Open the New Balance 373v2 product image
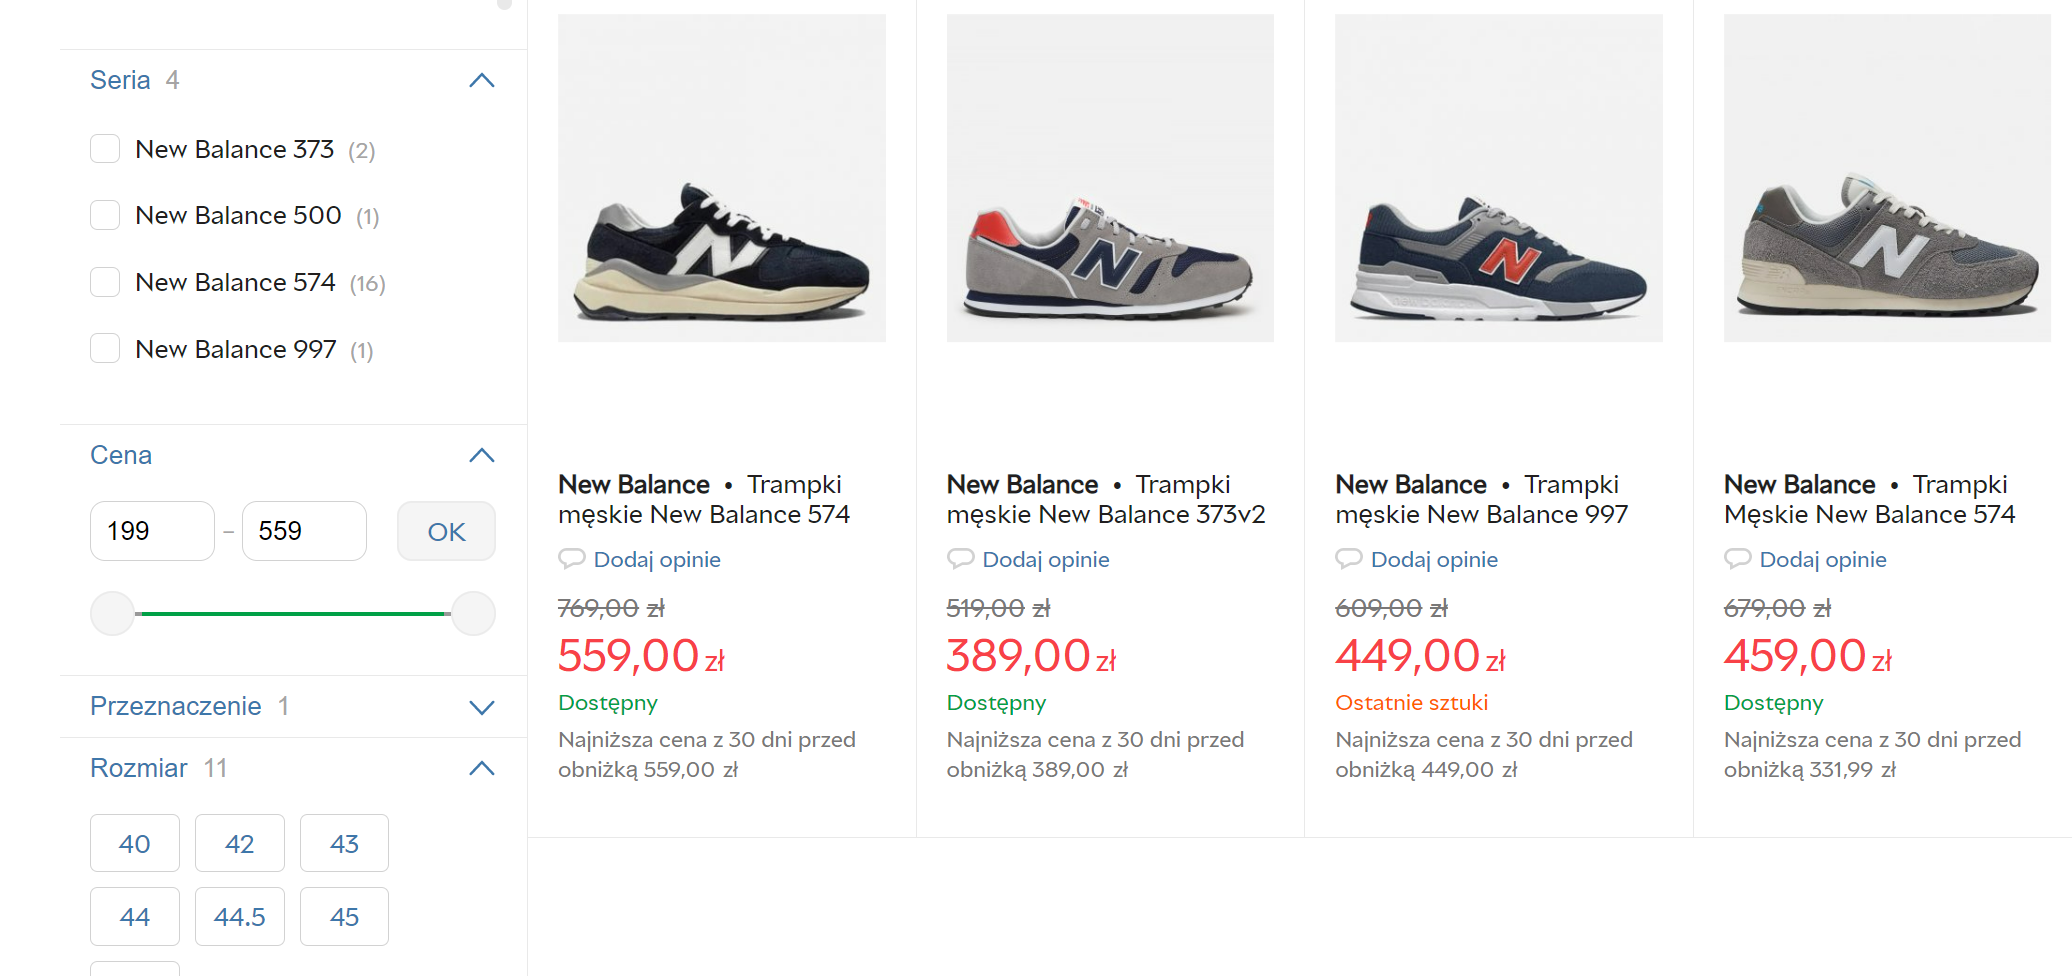2072x976 pixels. [x=1109, y=178]
